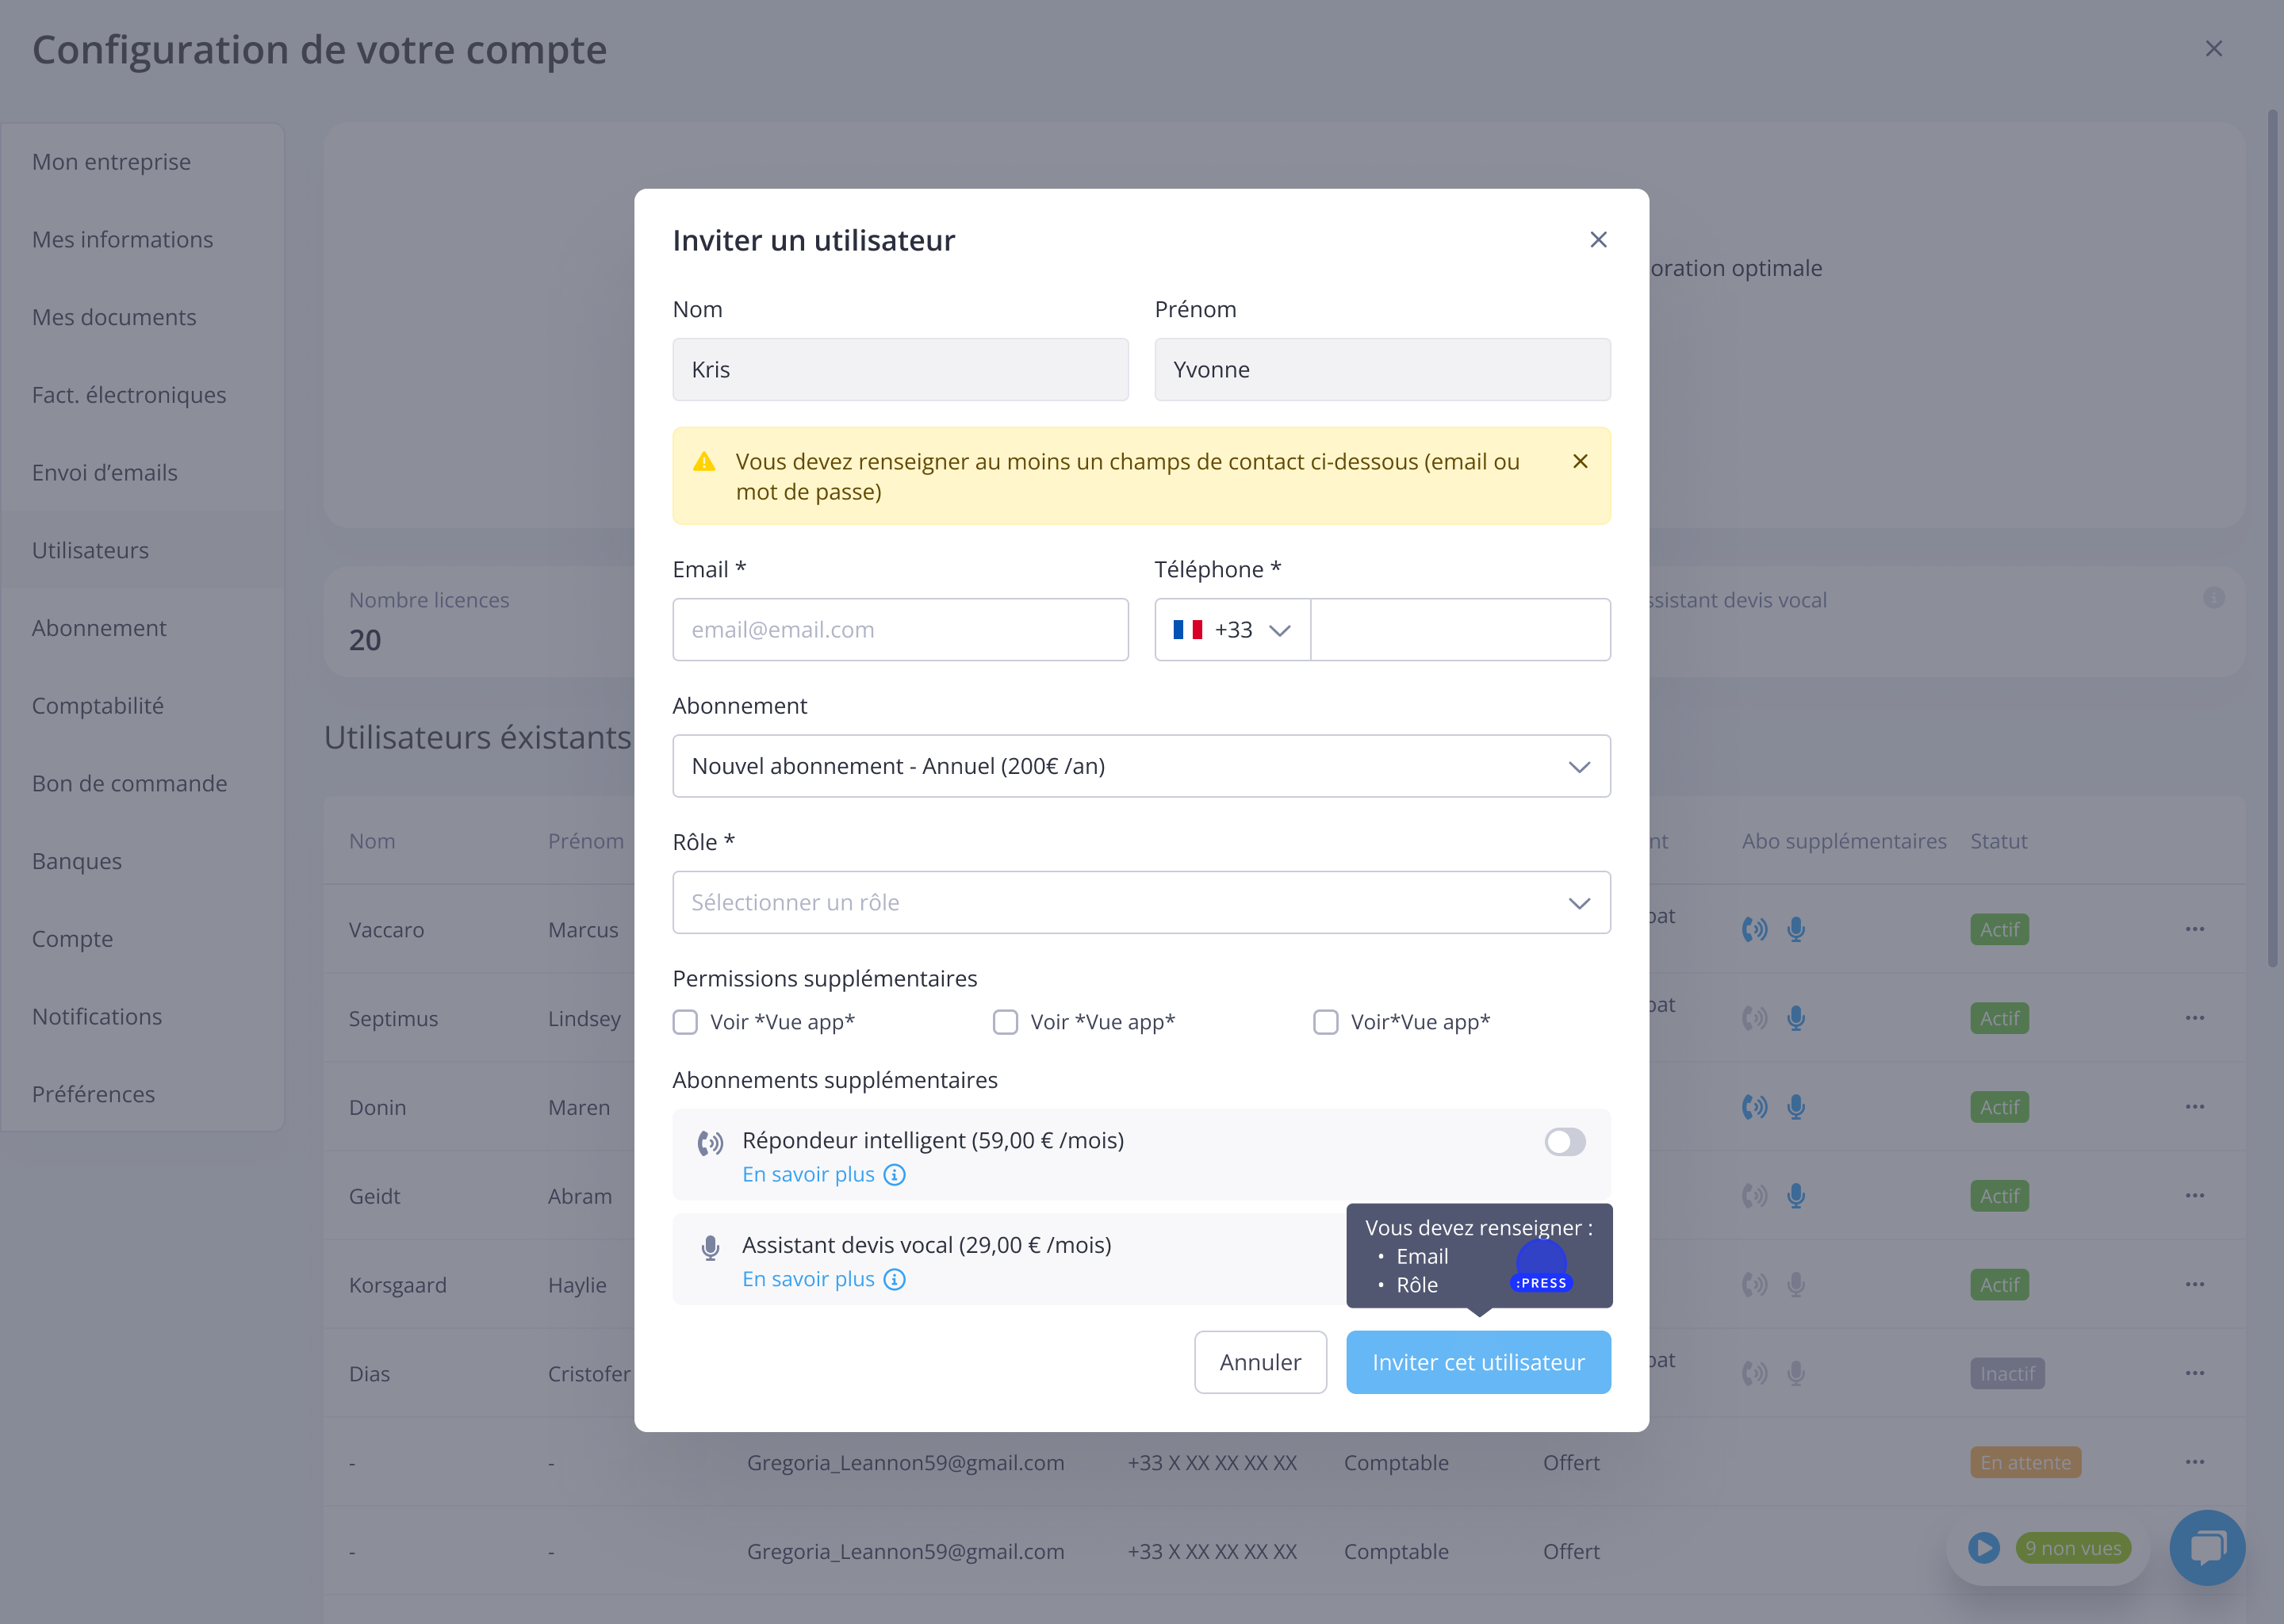Open Notifications settings in sidebar
Viewport: 2284px width, 1624px height.
[x=97, y=1016]
